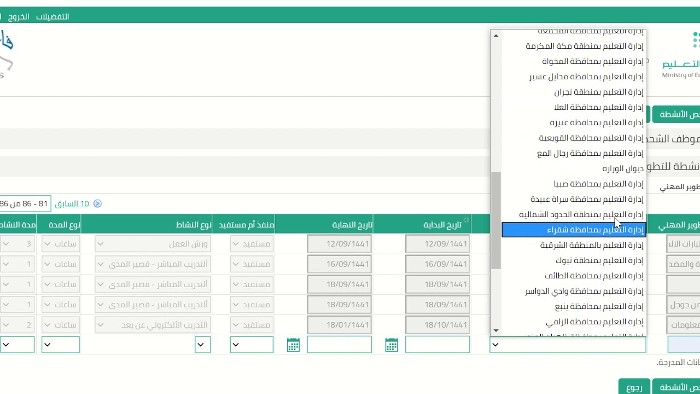
Task: Select highlighted إدارة التعليم بمحافظة شقراء option
Action: pos(574,230)
